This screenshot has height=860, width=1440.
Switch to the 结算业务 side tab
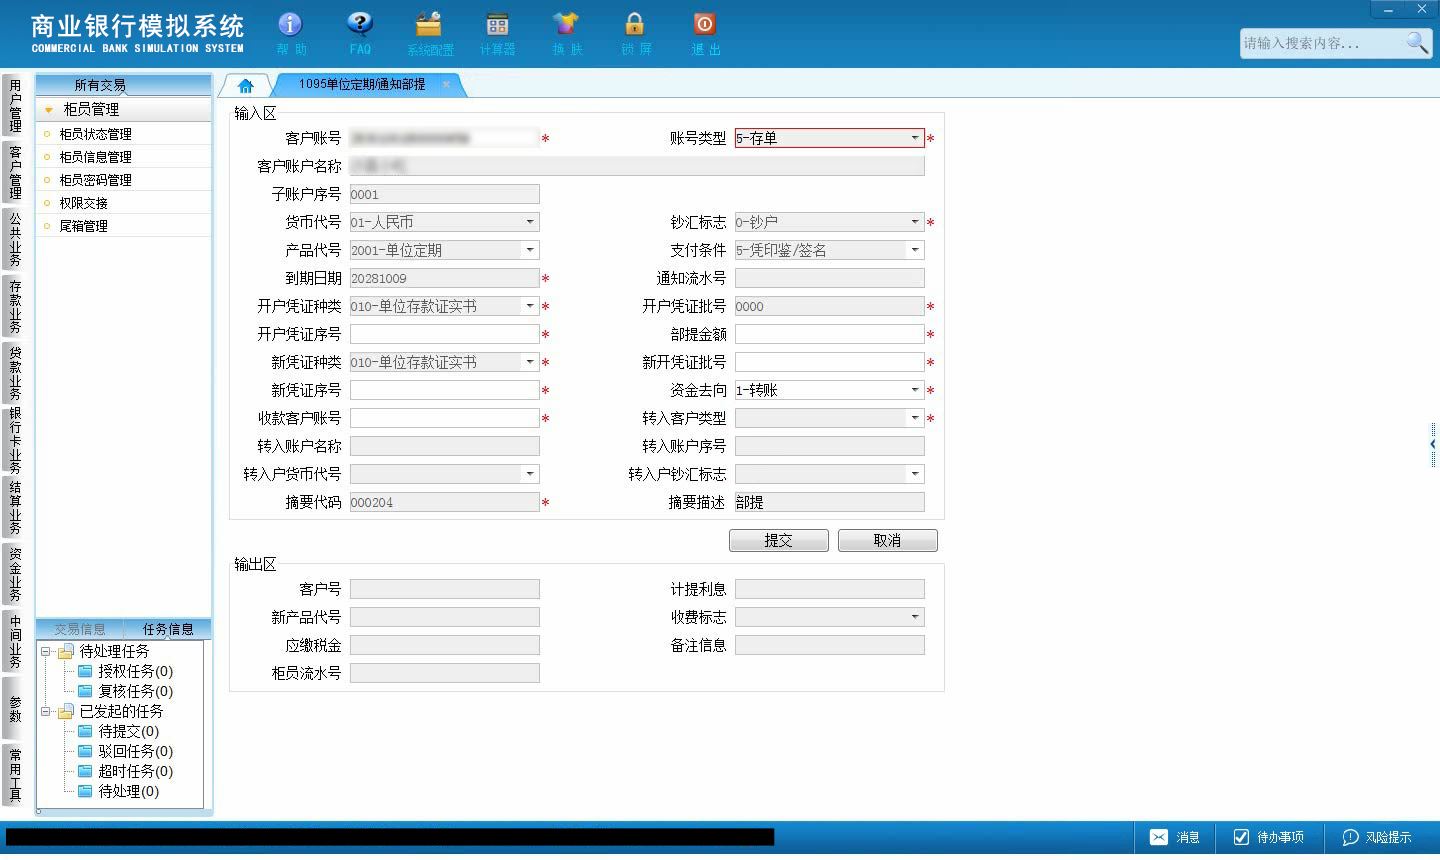pyautogui.click(x=15, y=508)
